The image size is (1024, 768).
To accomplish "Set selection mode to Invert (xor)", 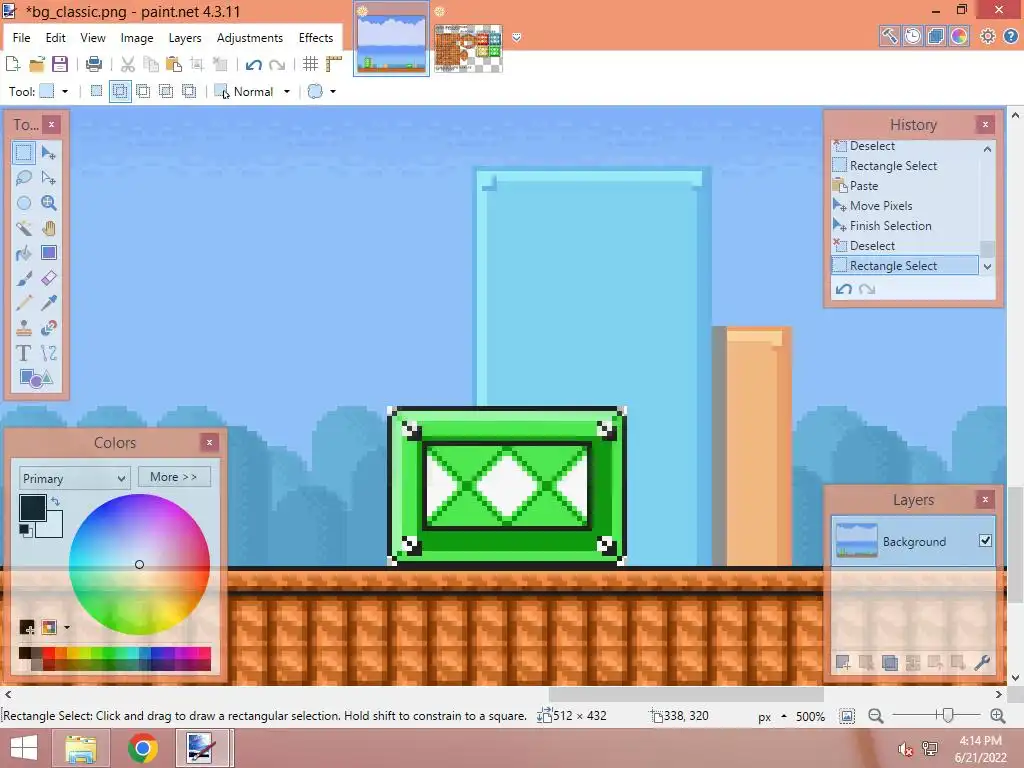I will [189, 91].
